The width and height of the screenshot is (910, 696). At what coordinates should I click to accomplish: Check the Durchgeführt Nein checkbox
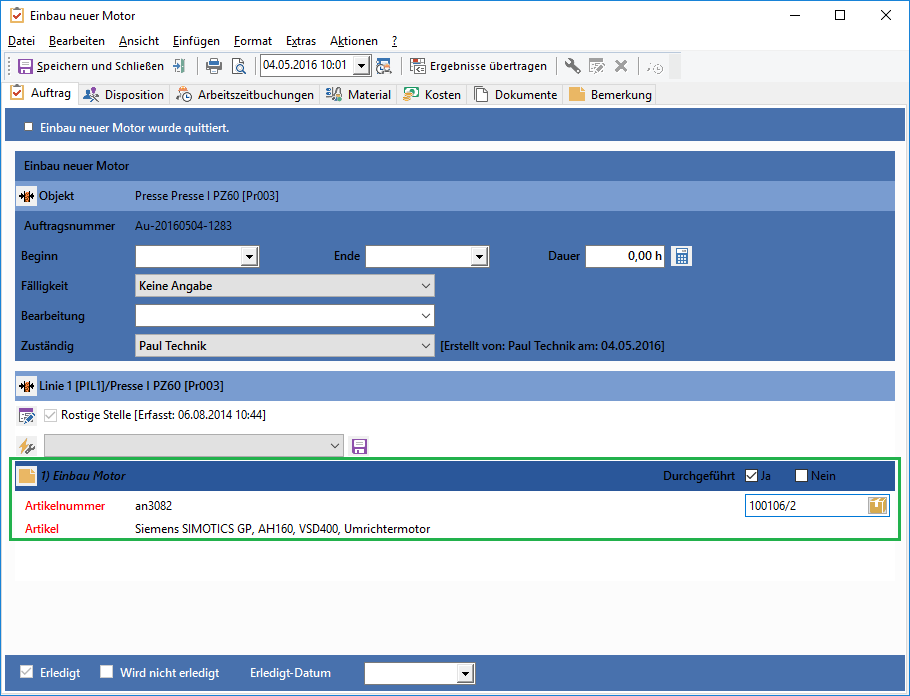801,476
